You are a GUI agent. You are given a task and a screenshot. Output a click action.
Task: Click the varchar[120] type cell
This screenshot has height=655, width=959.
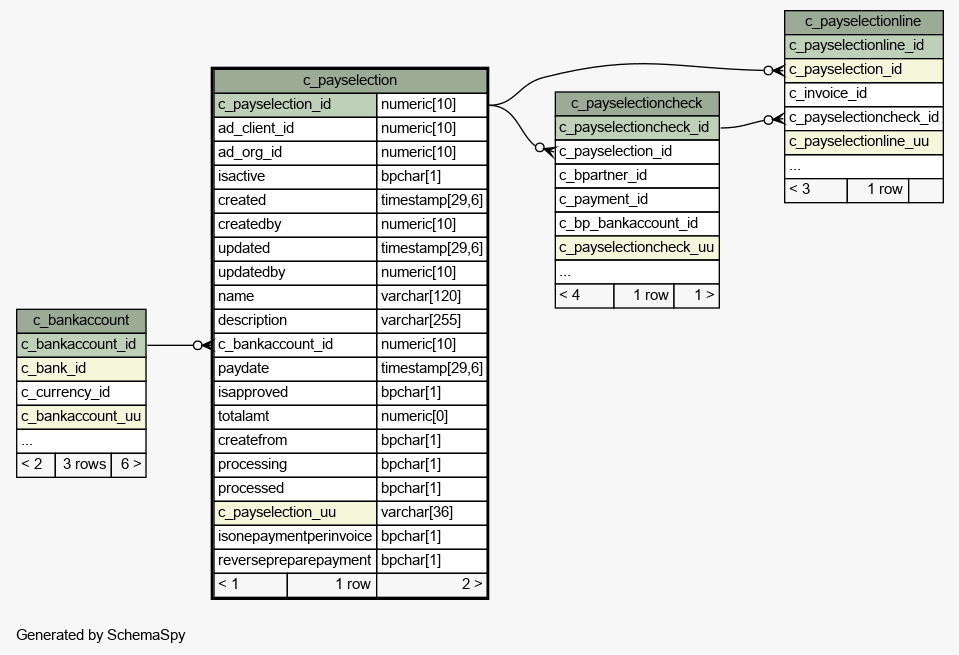(x=432, y=297)
